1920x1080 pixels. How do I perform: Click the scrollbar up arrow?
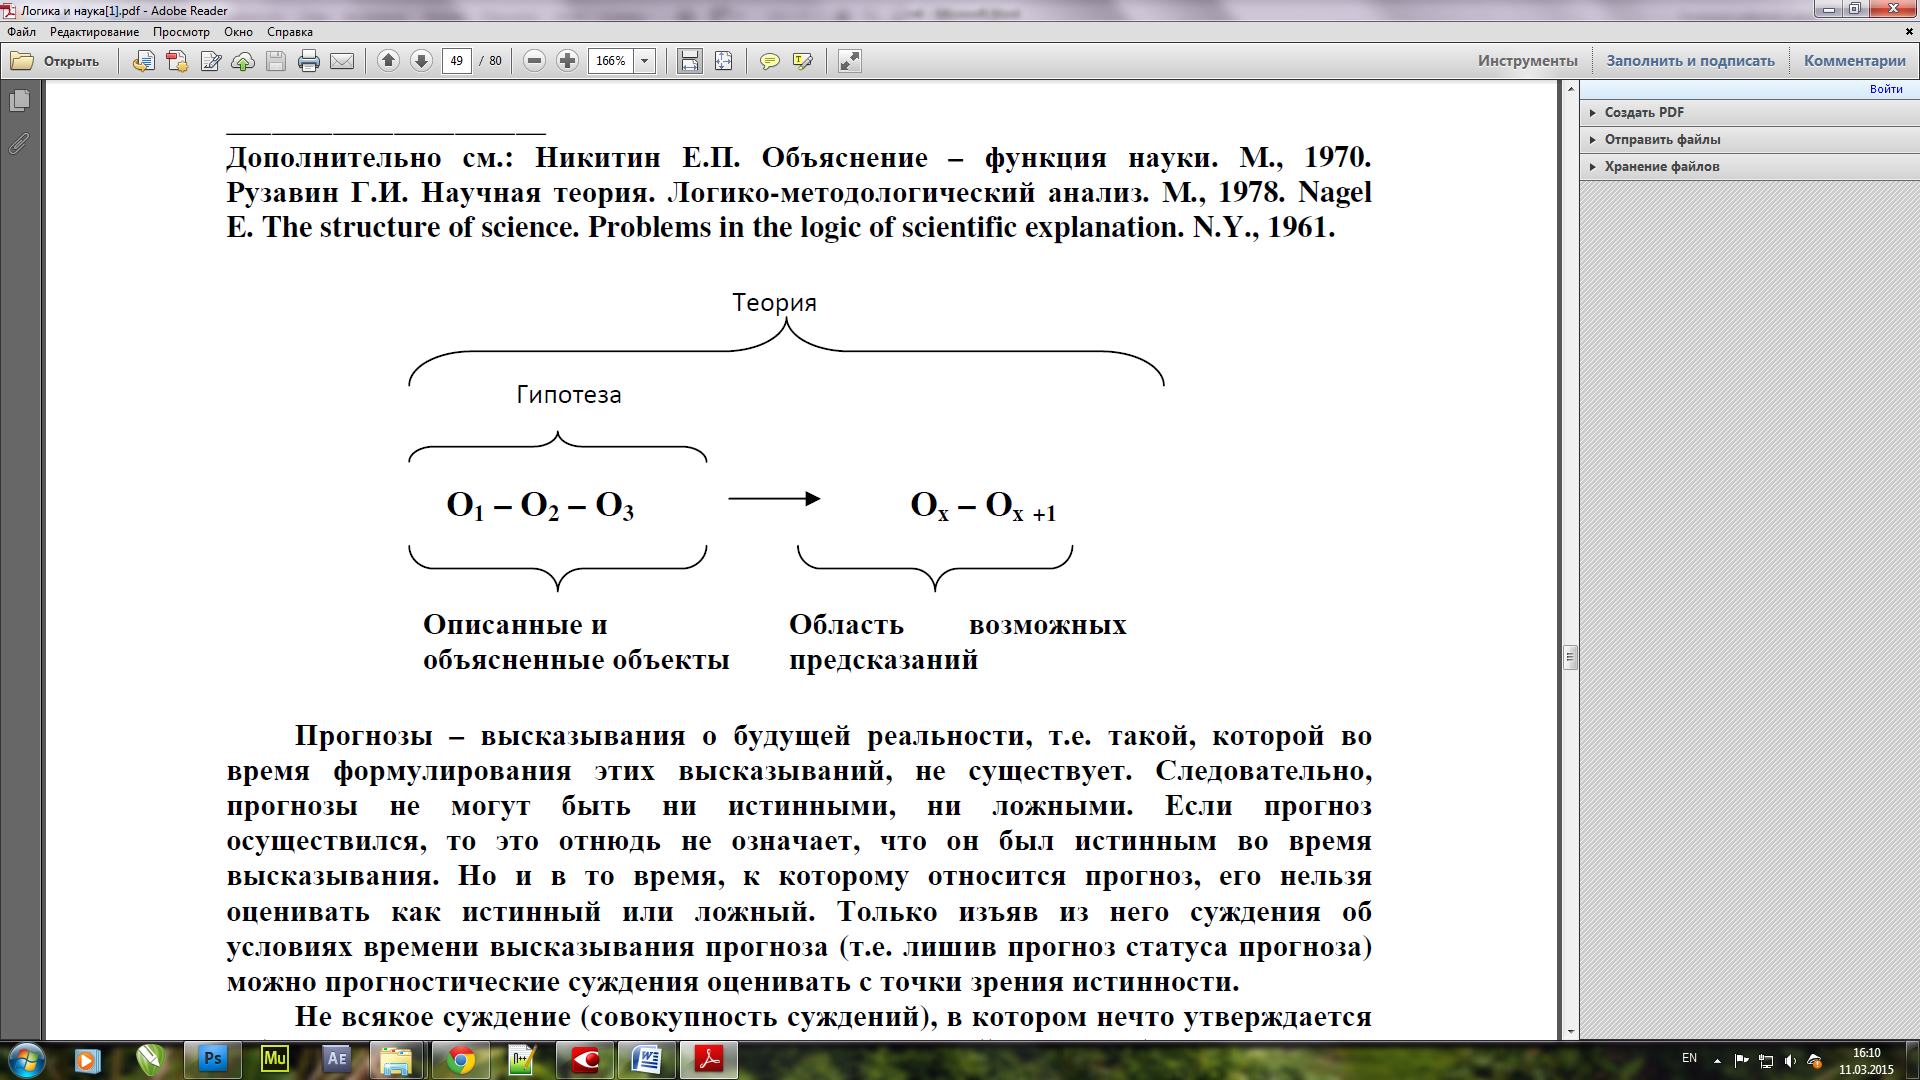pyautogui.click(x=1570, y=88)
